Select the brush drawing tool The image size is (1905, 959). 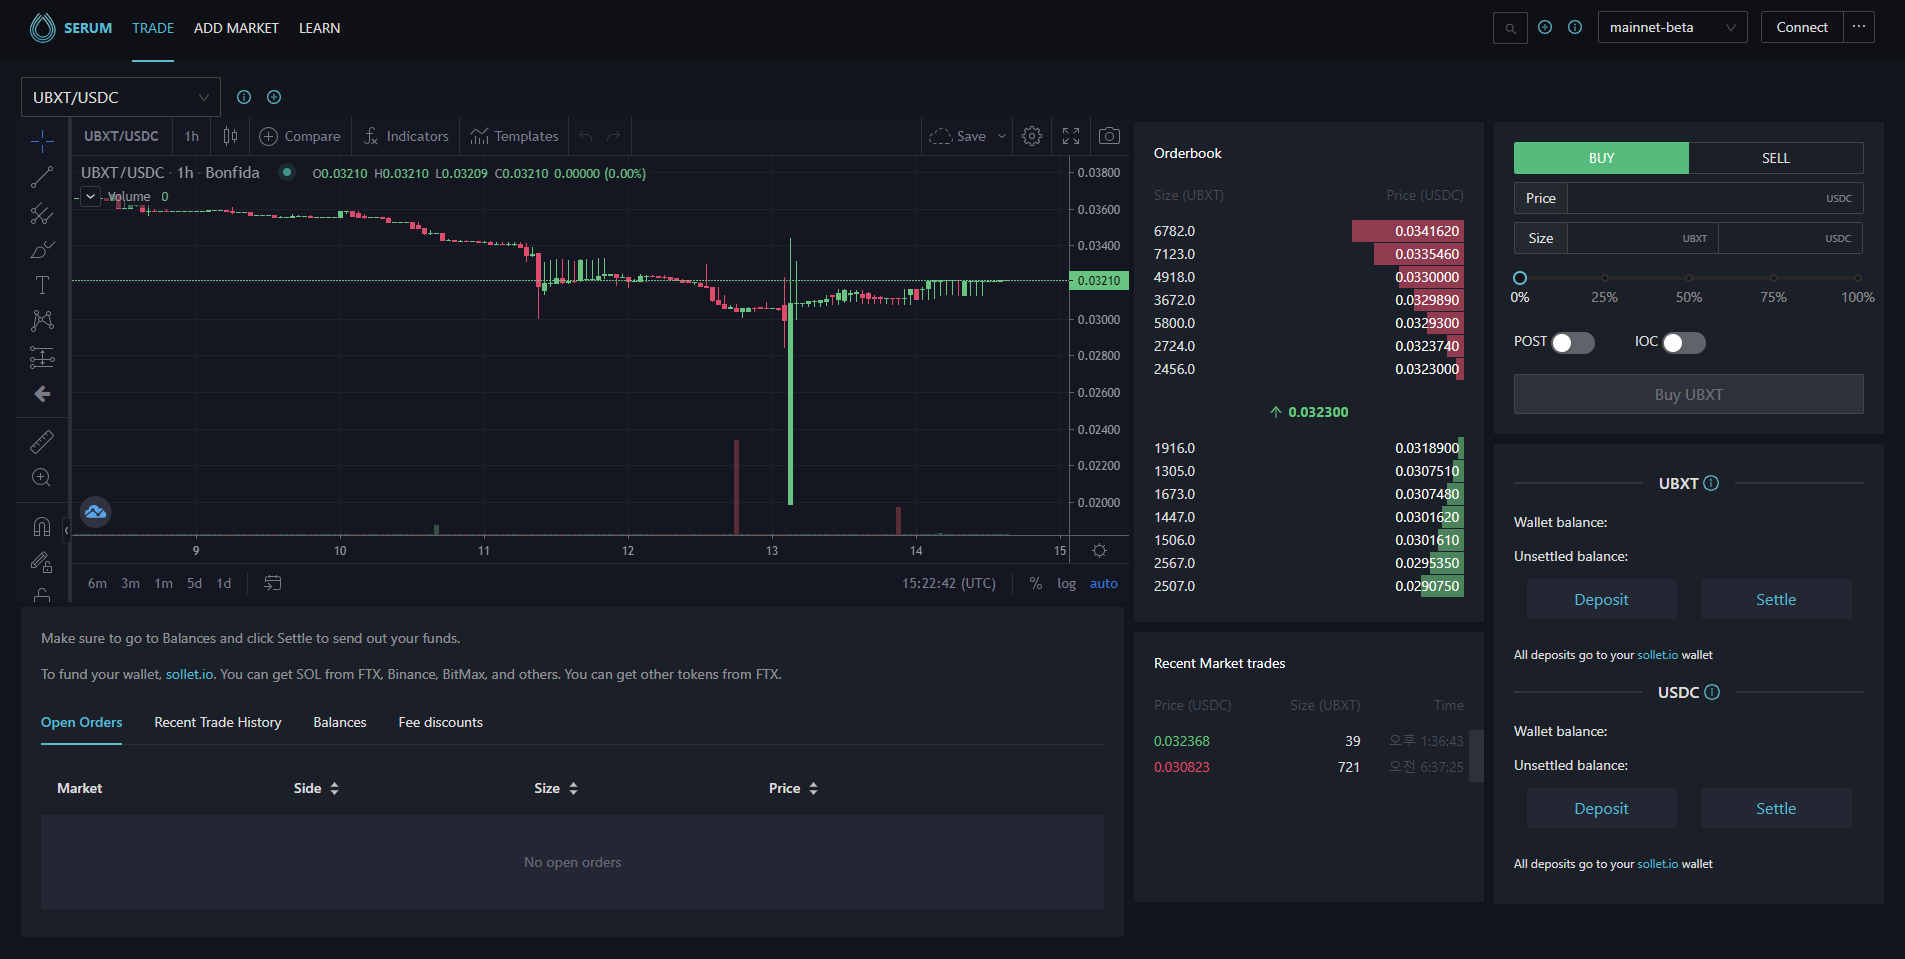tap(42, 249)
